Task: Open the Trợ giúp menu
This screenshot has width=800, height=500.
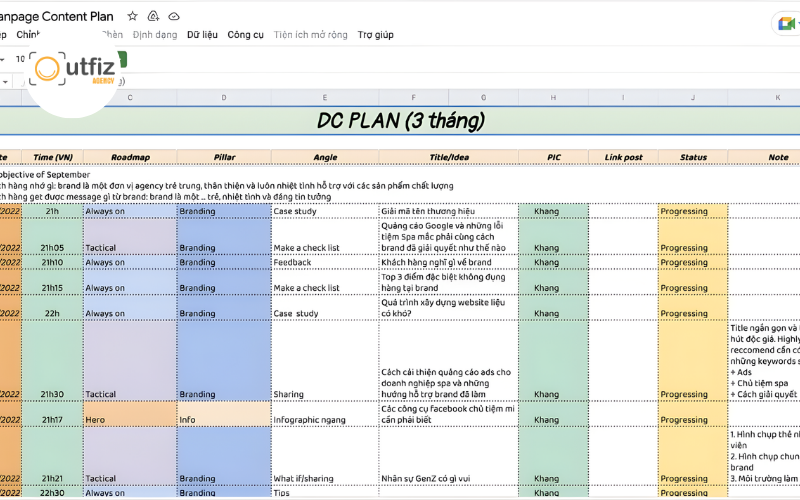Action: pyautogui.click(x=376, y=35)
